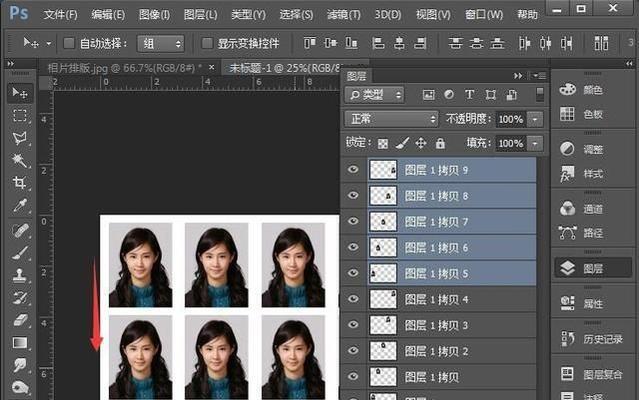Toggle the layer filter on/off switch
The image size is (639, 400).
(540, 95)
